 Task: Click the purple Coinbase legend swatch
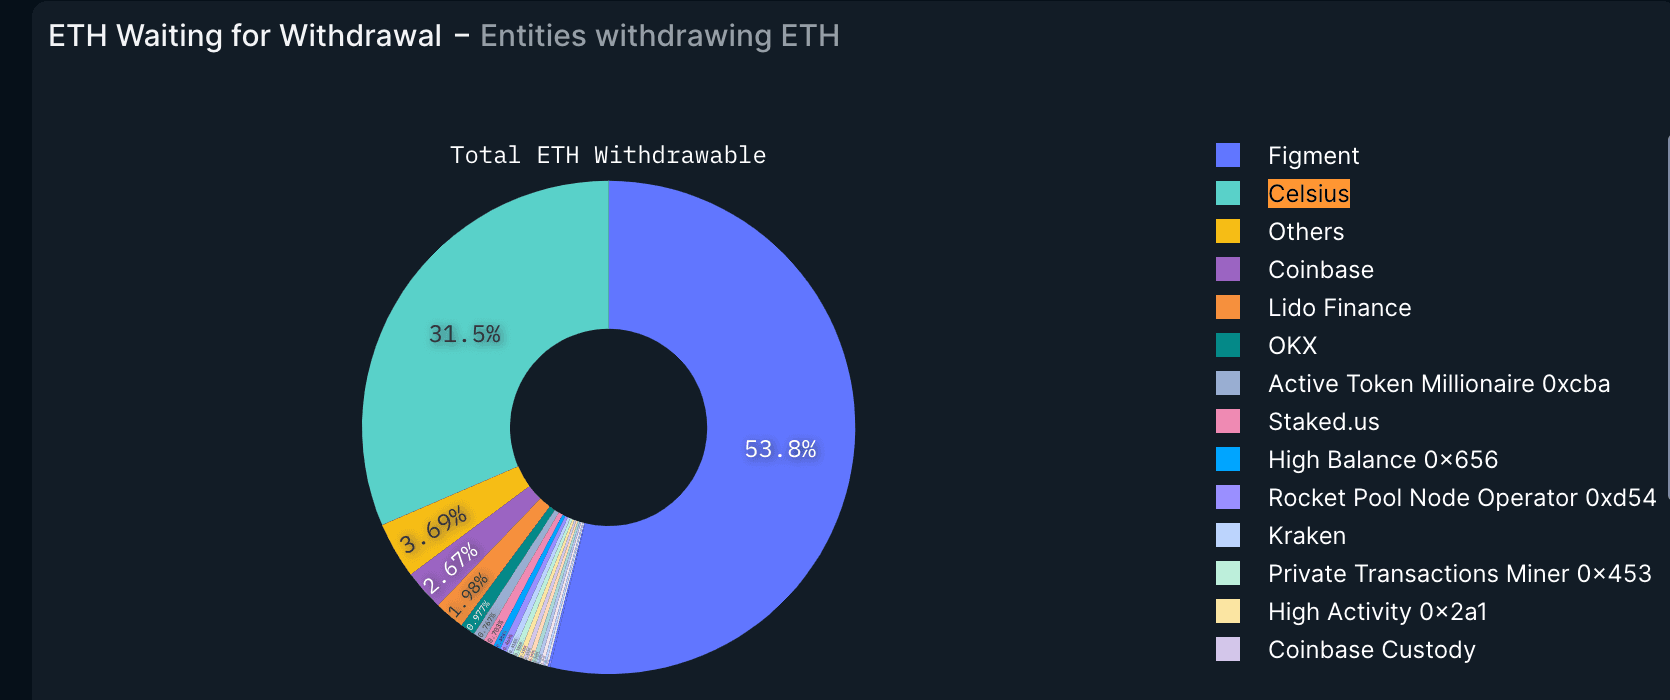click(1228, 269)
